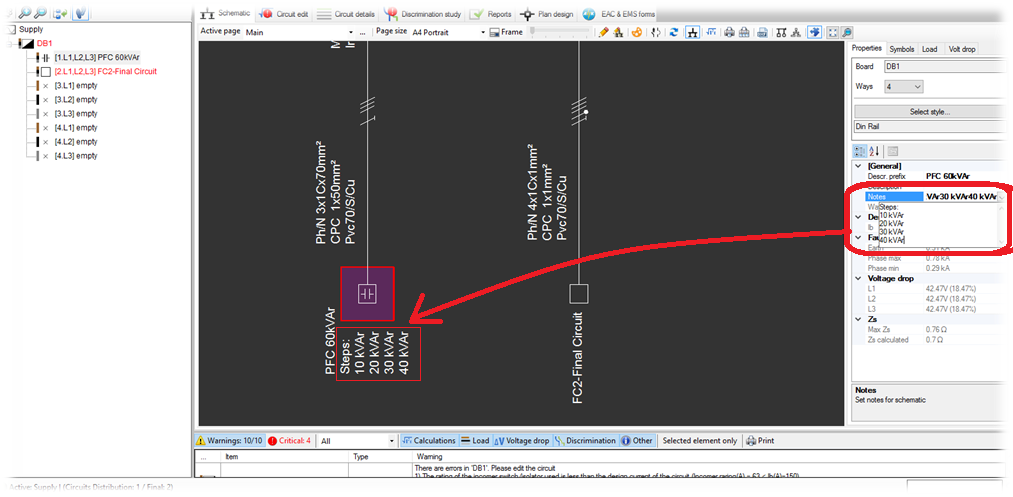Open the Reports tab
This screenshot has width=1013, height=497.
491,14
